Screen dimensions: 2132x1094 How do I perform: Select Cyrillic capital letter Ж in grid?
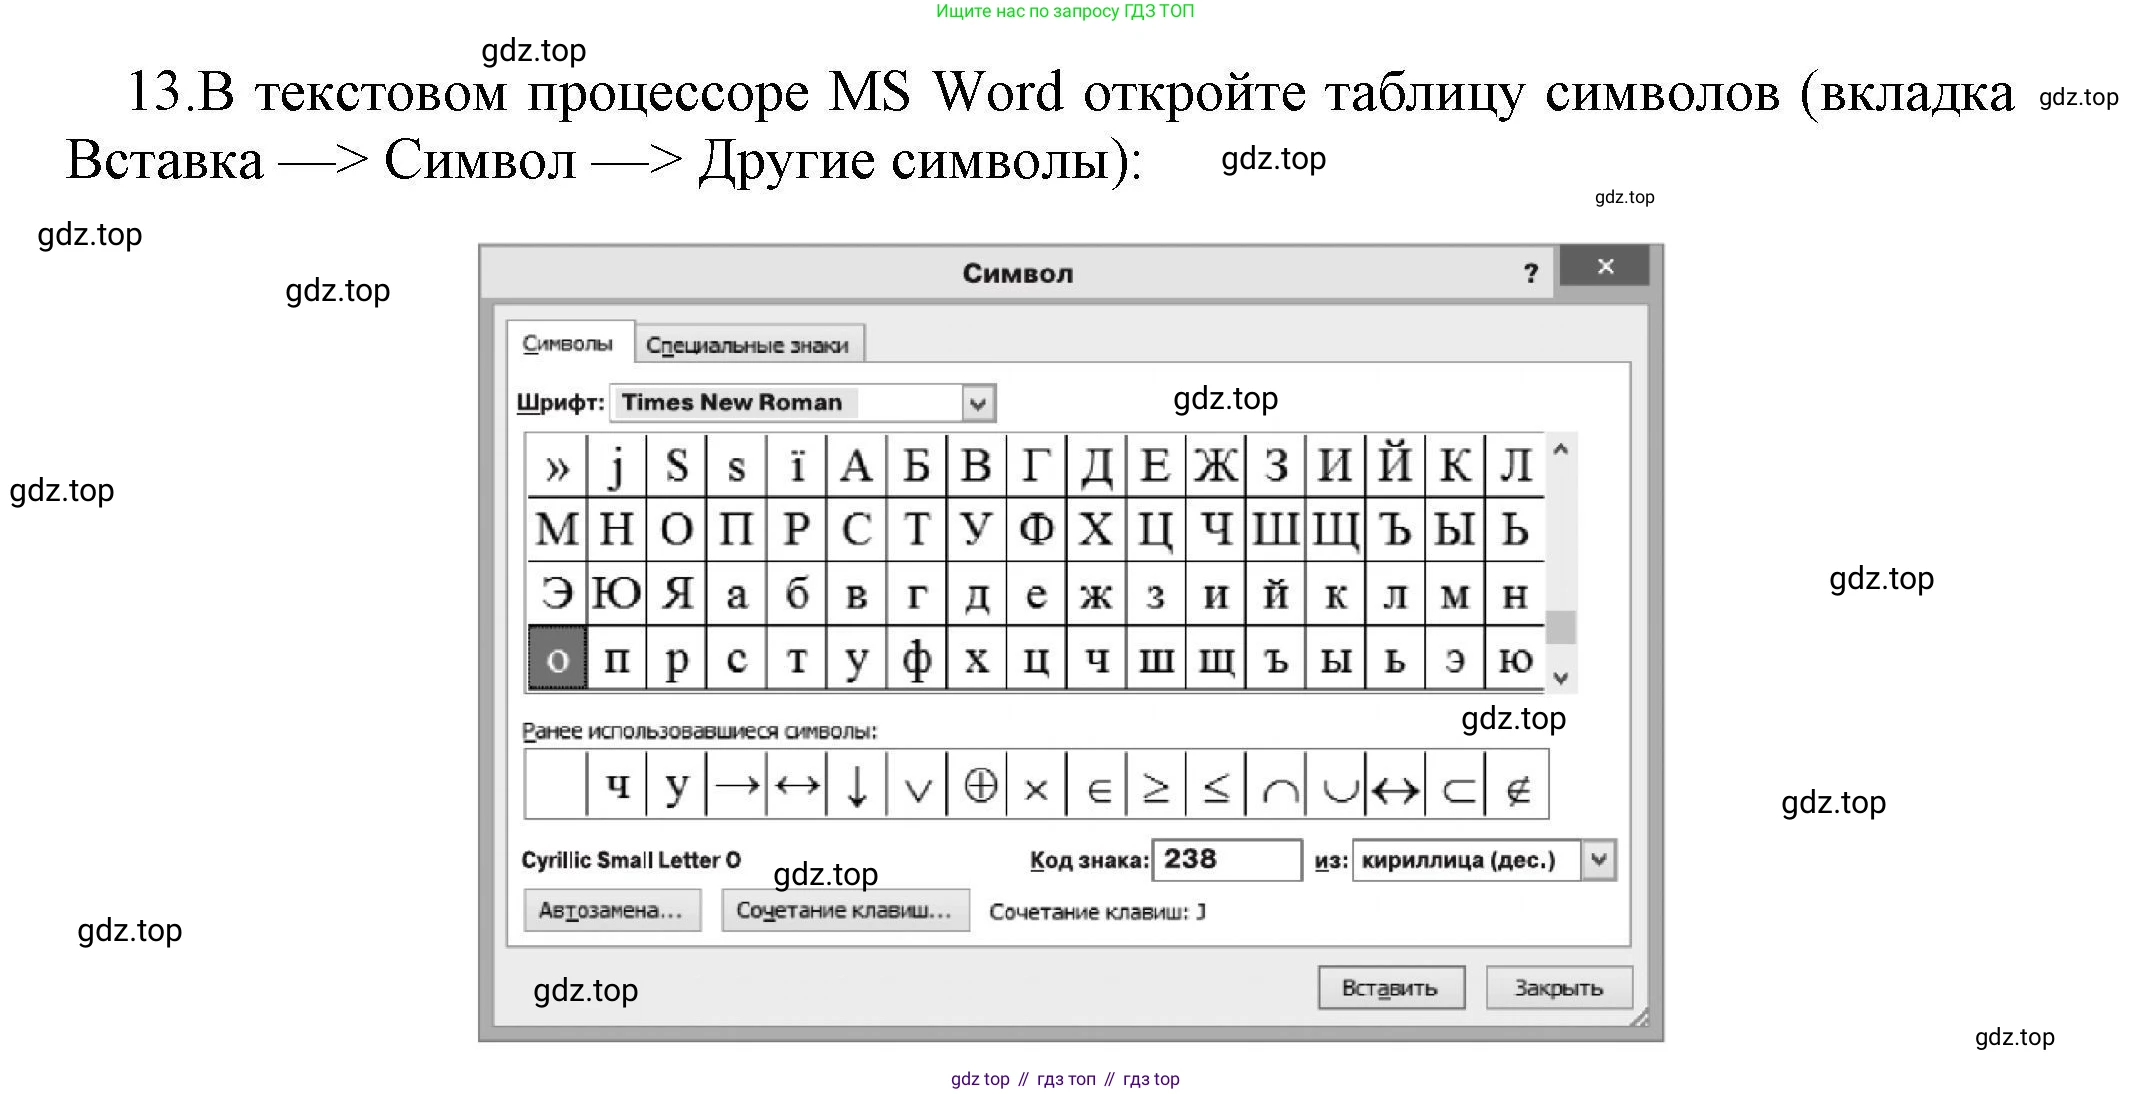(1215, 465)
